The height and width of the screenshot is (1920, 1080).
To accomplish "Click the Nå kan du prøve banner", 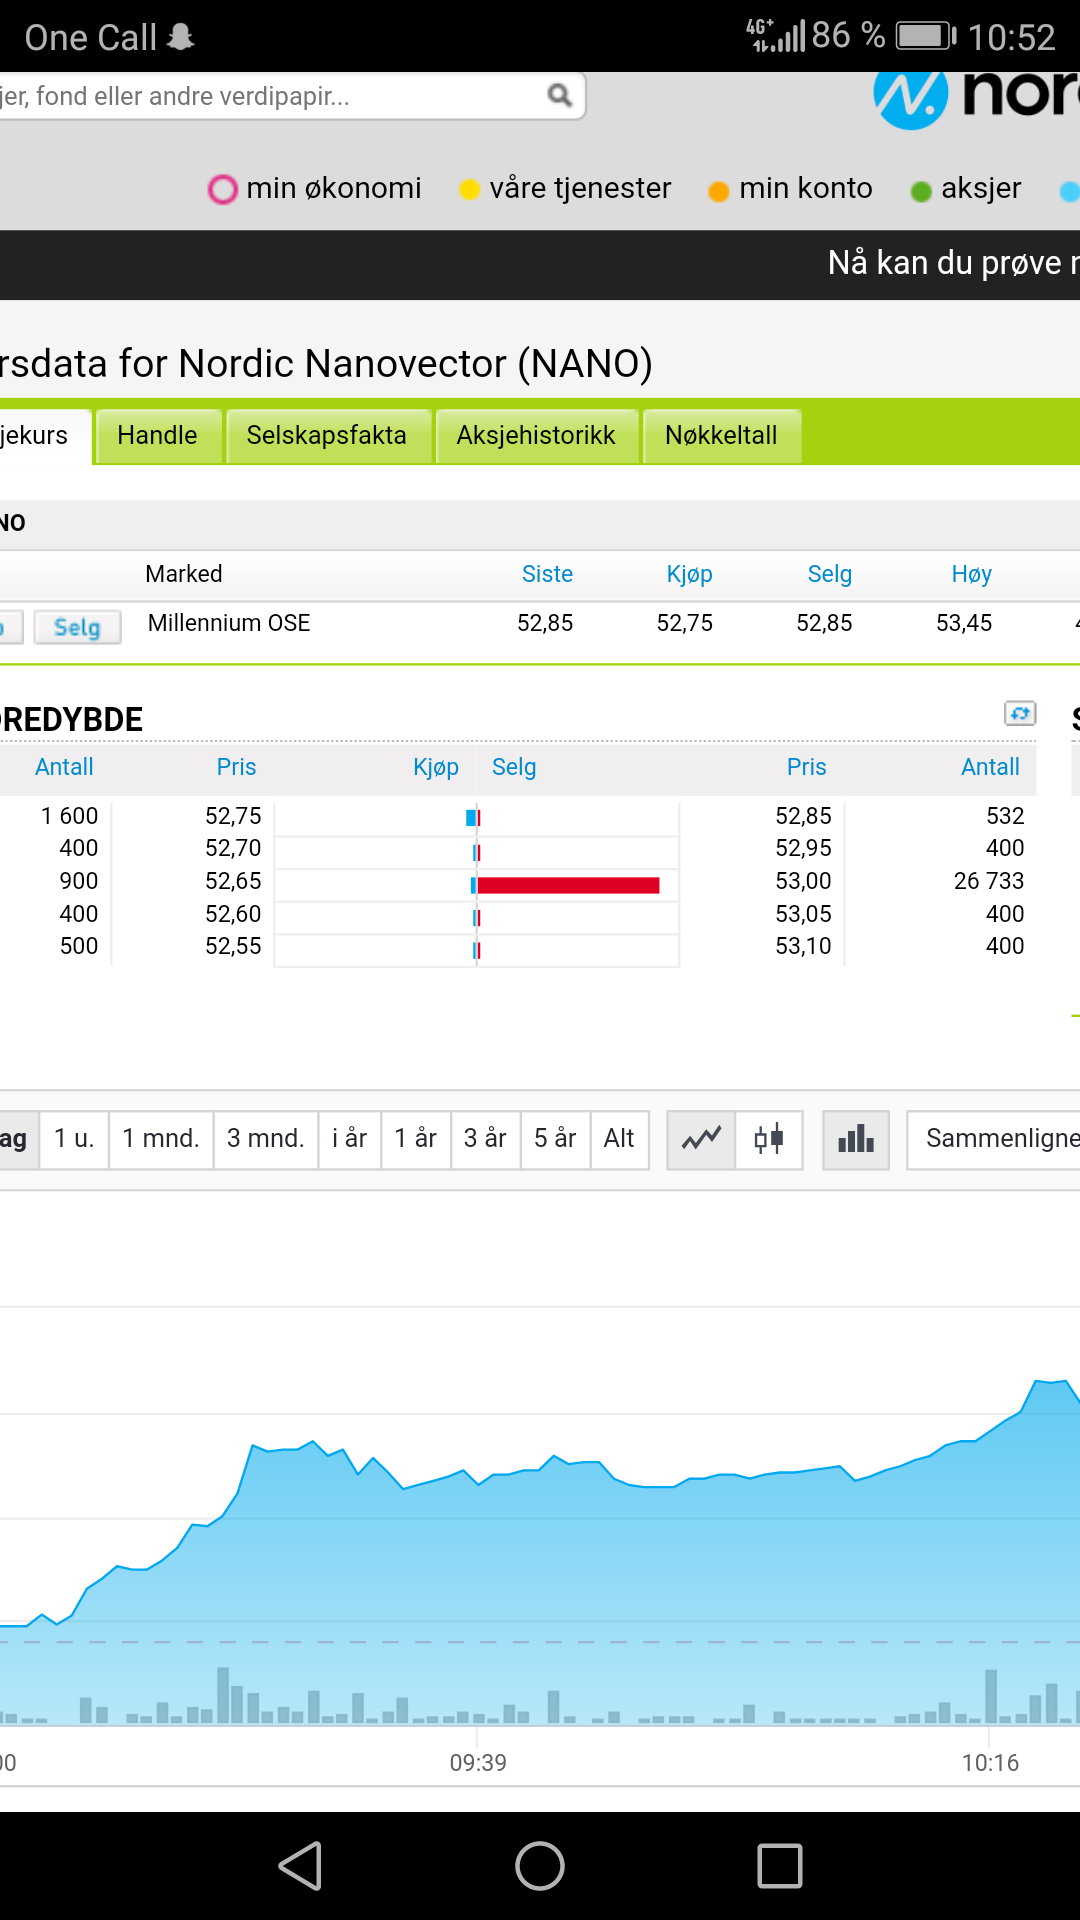I will pyautogui.click(x=953, y=263).
